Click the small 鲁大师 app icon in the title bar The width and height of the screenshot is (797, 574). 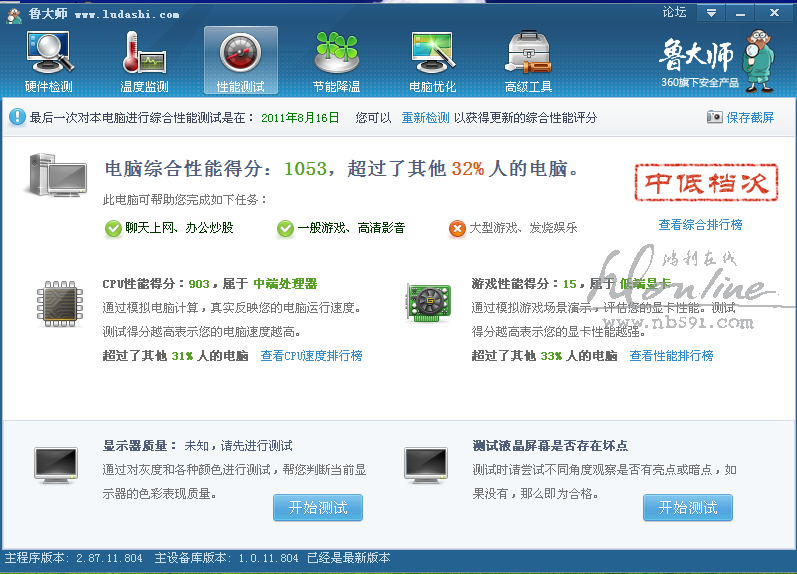(14, 15)
